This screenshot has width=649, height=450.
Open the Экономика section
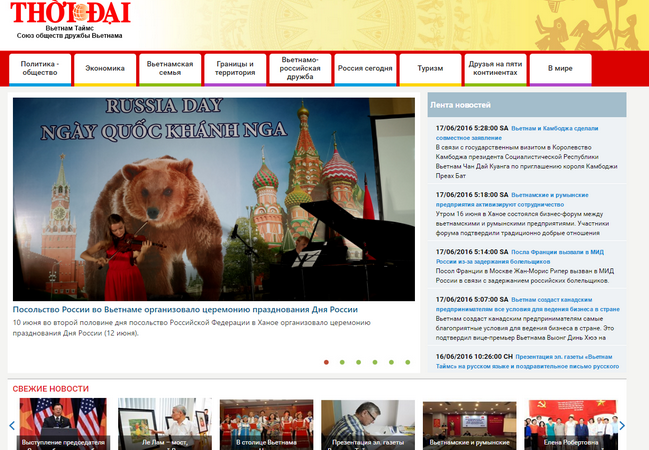[104, 69]
